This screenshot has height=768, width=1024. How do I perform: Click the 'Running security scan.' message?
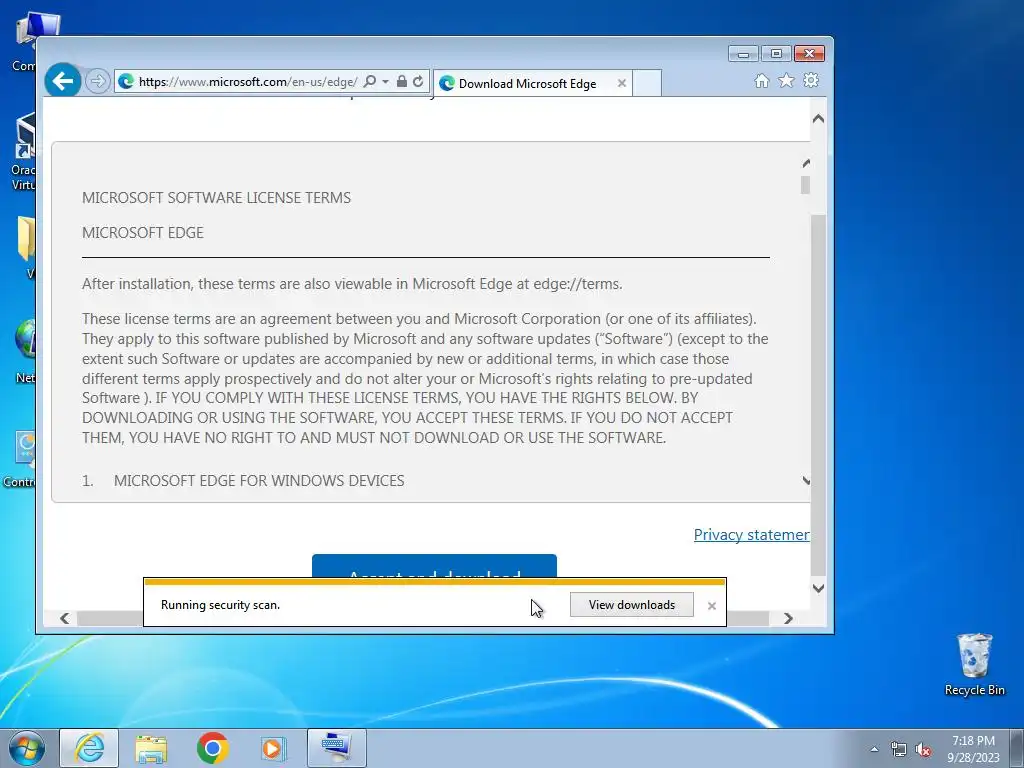pyautogui.click(x=220, y=605)
